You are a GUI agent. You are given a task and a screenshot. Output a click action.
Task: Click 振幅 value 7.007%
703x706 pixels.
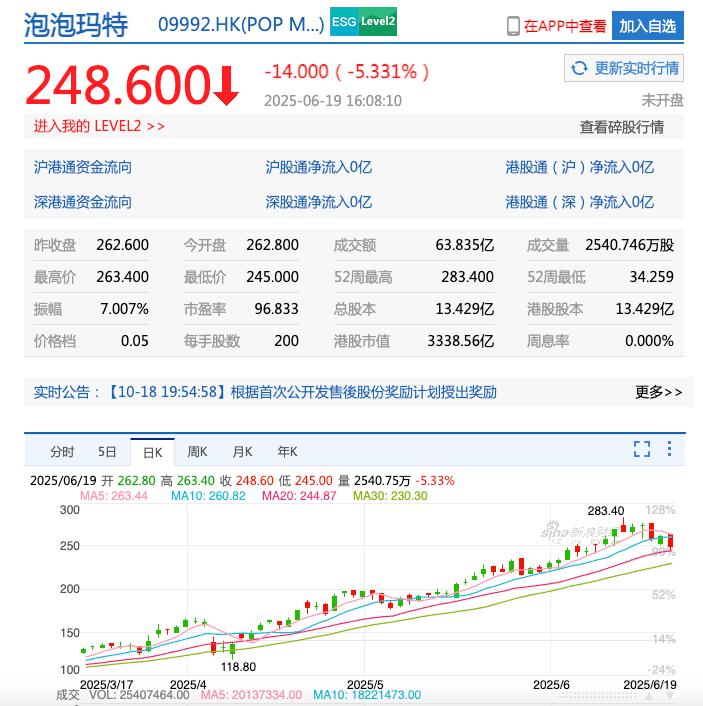point(124,309)
